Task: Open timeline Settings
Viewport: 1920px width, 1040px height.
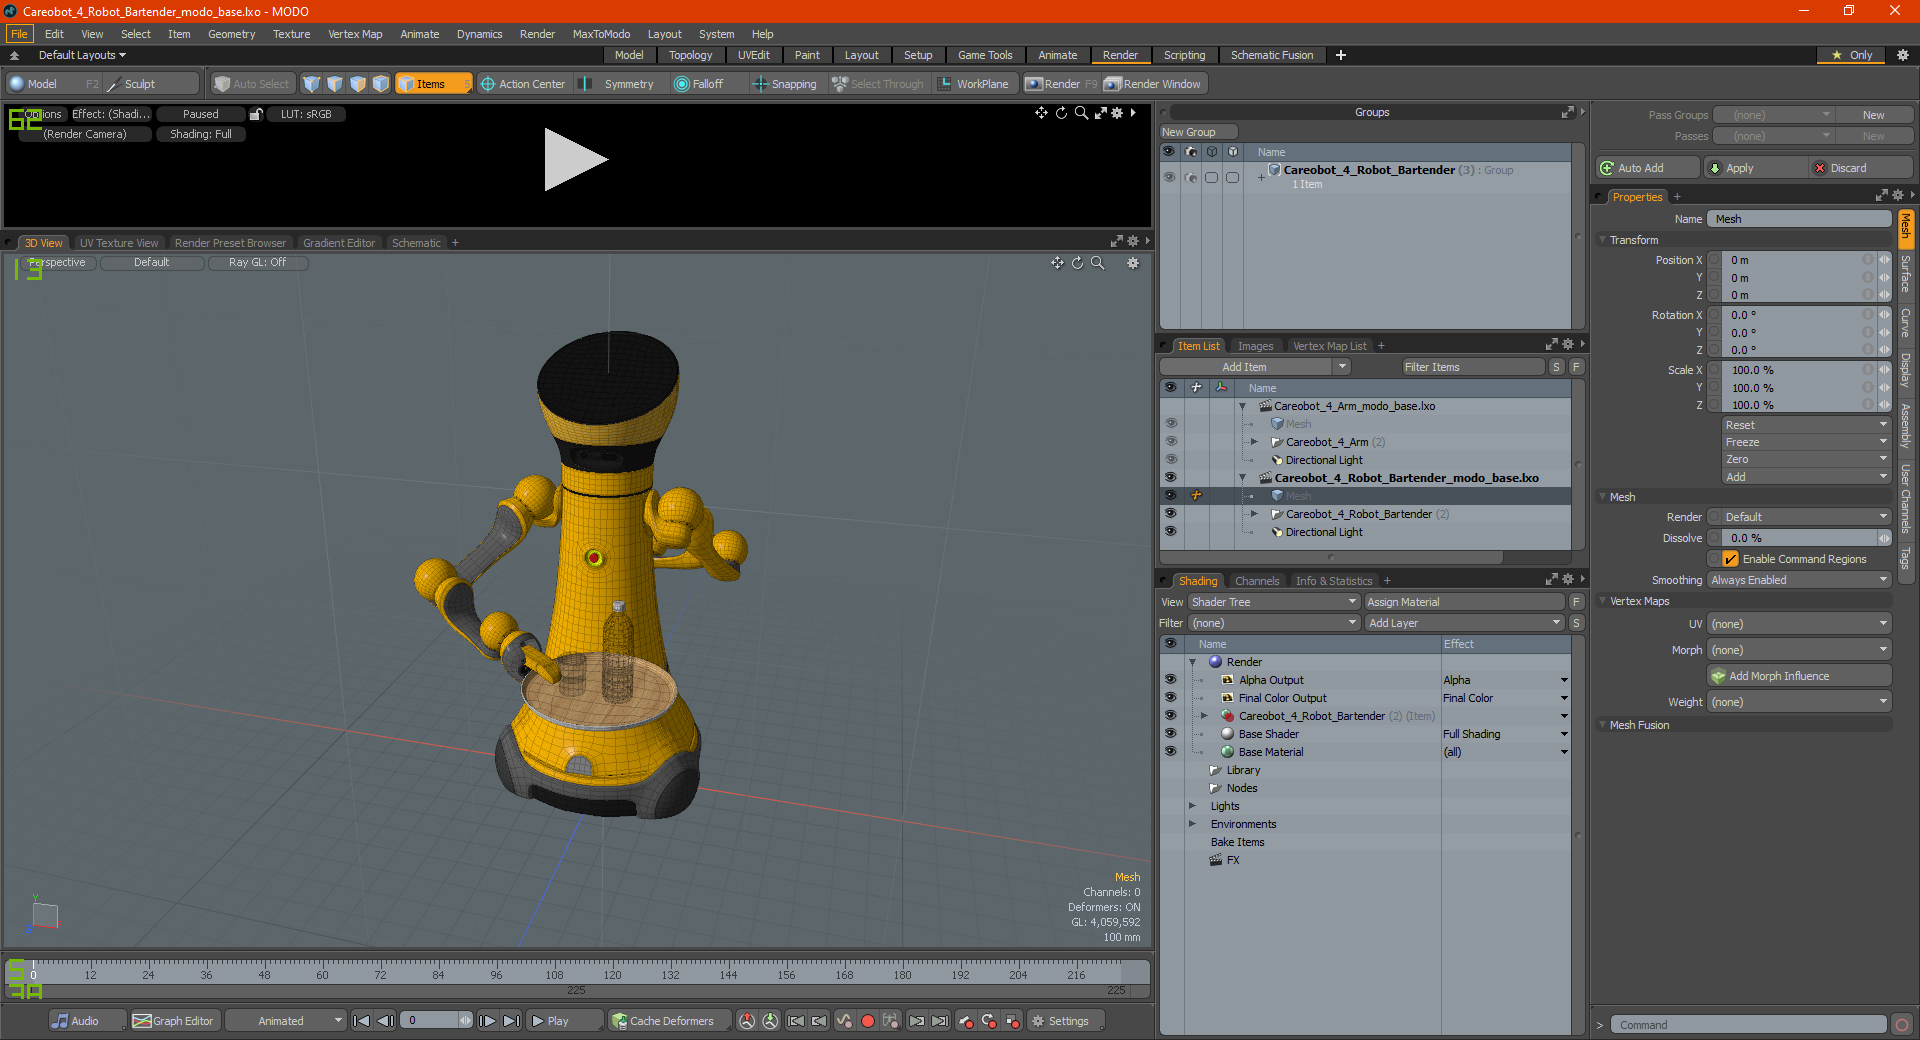Action: (1066, 1021)
